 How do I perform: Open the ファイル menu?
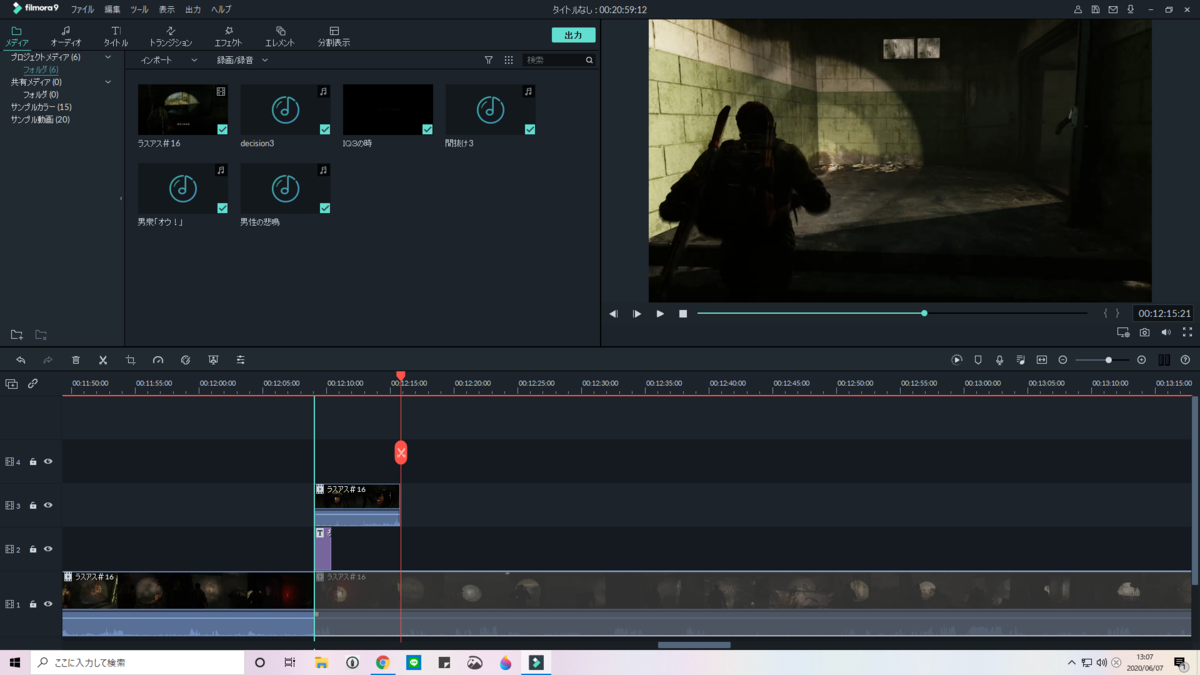click(82, 9)
